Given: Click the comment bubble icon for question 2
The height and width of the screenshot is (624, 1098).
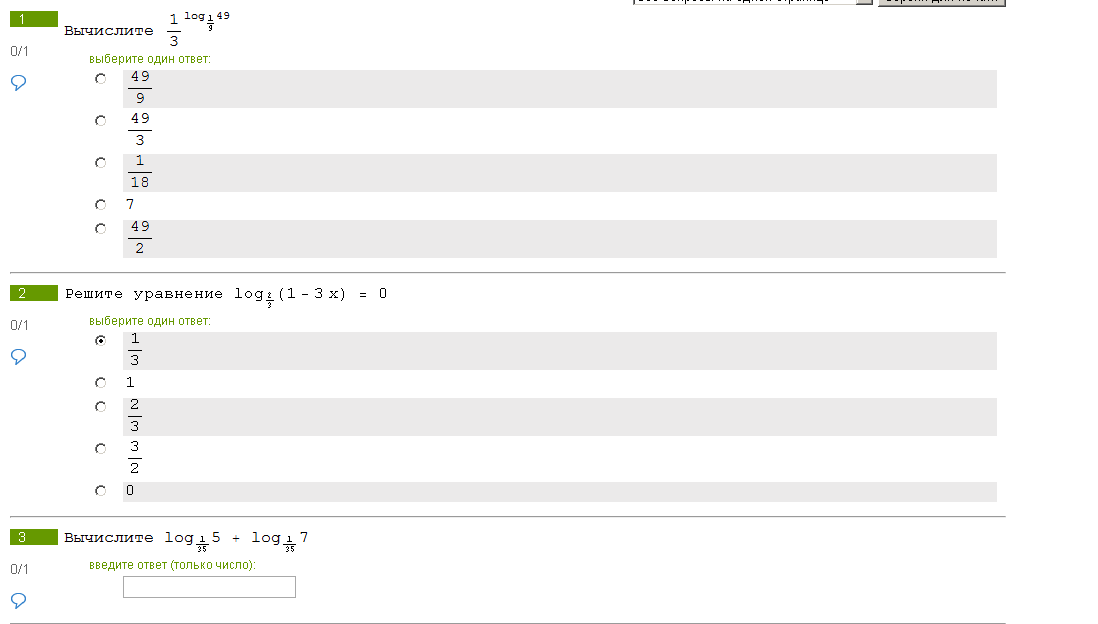Looking at the screenshot, I should (x=18, y=356).
